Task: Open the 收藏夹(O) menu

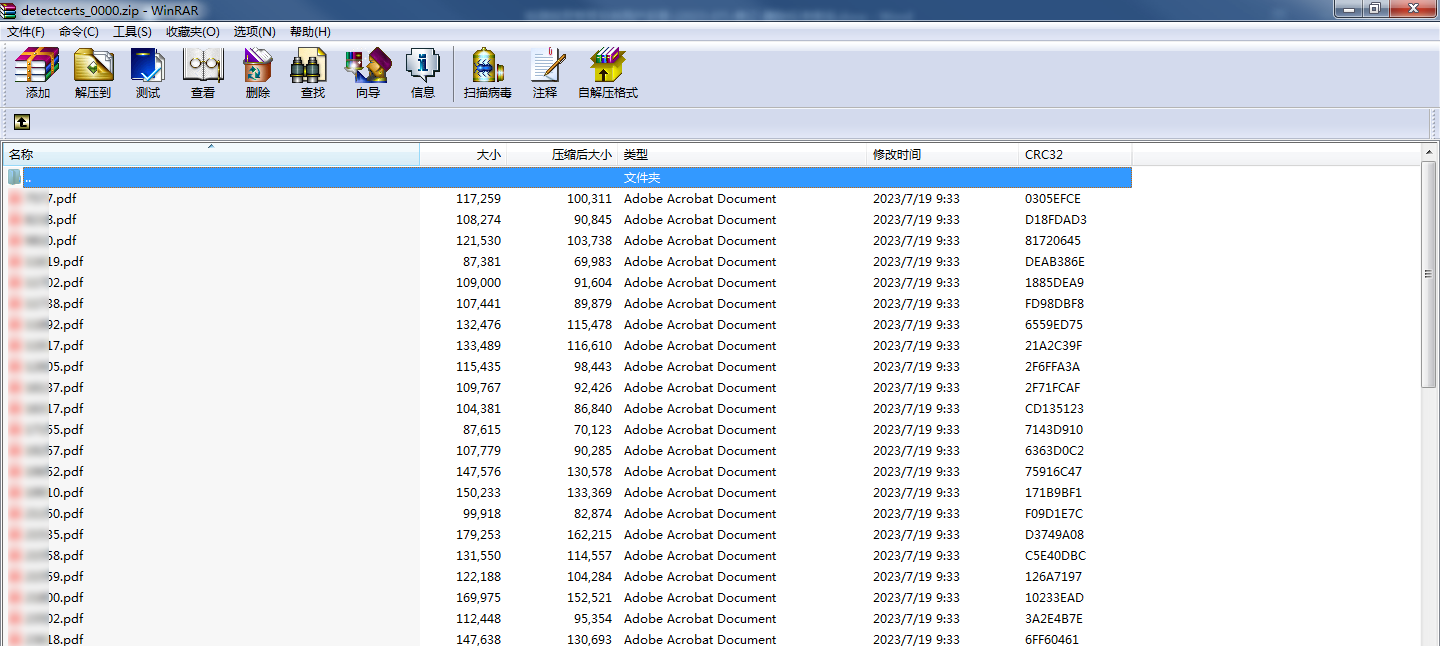Action: tap(192, 32)
